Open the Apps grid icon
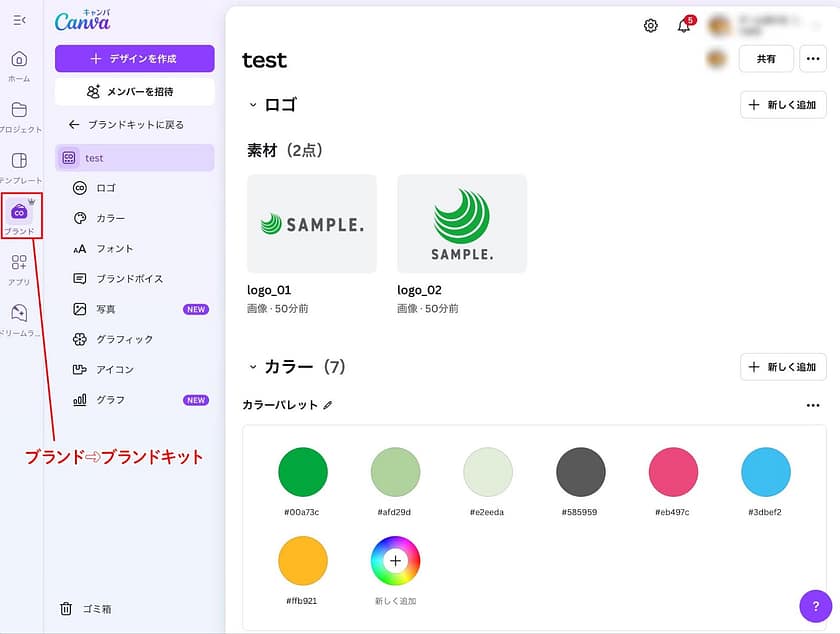Screen dimensions: 840x634 19,263
